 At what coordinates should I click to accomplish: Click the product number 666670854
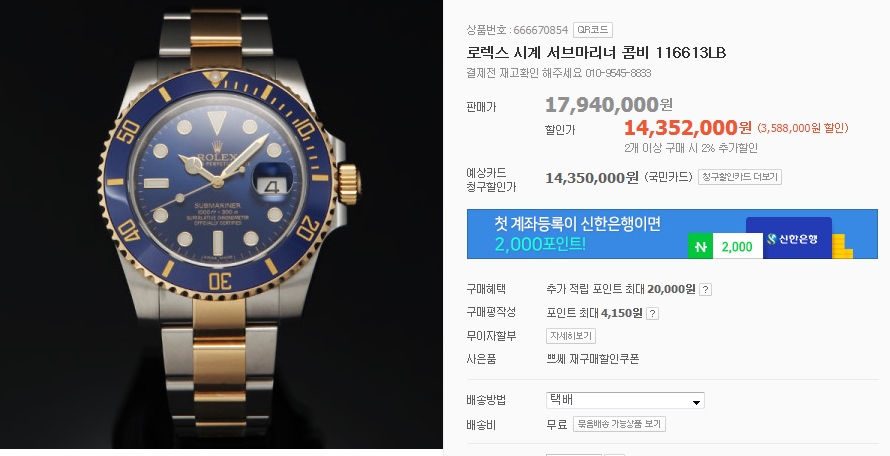540,30
